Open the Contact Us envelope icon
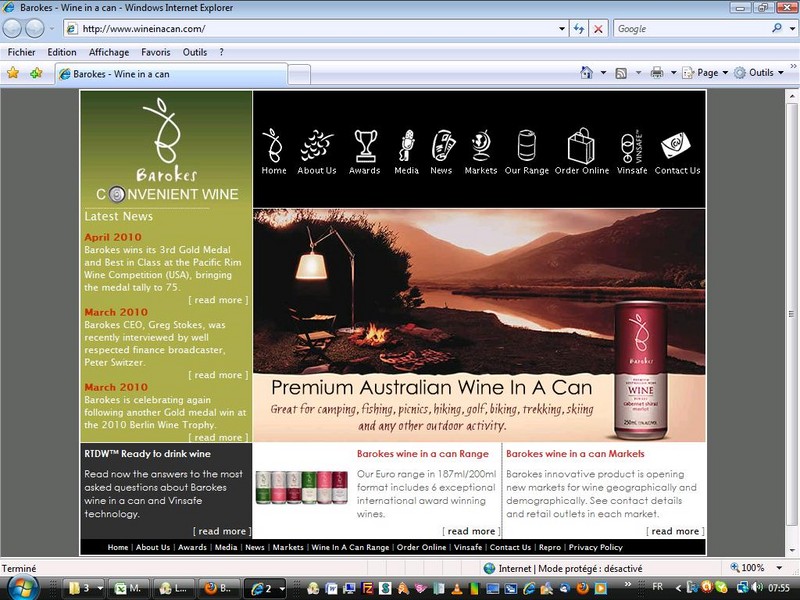 tap(676, 145)
